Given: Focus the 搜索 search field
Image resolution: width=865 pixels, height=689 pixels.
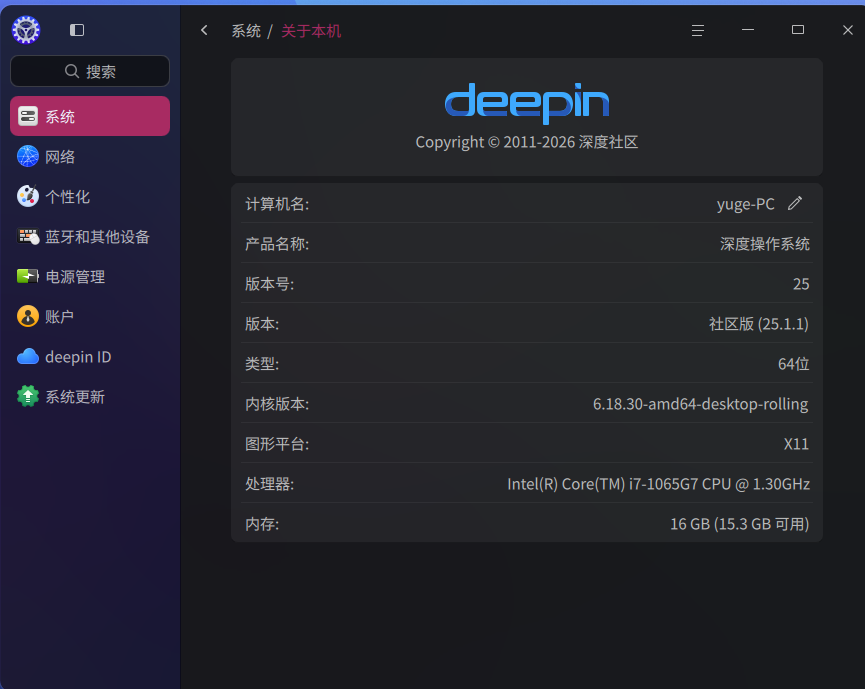Looking at the screenshot, I should tap(90, 71).
